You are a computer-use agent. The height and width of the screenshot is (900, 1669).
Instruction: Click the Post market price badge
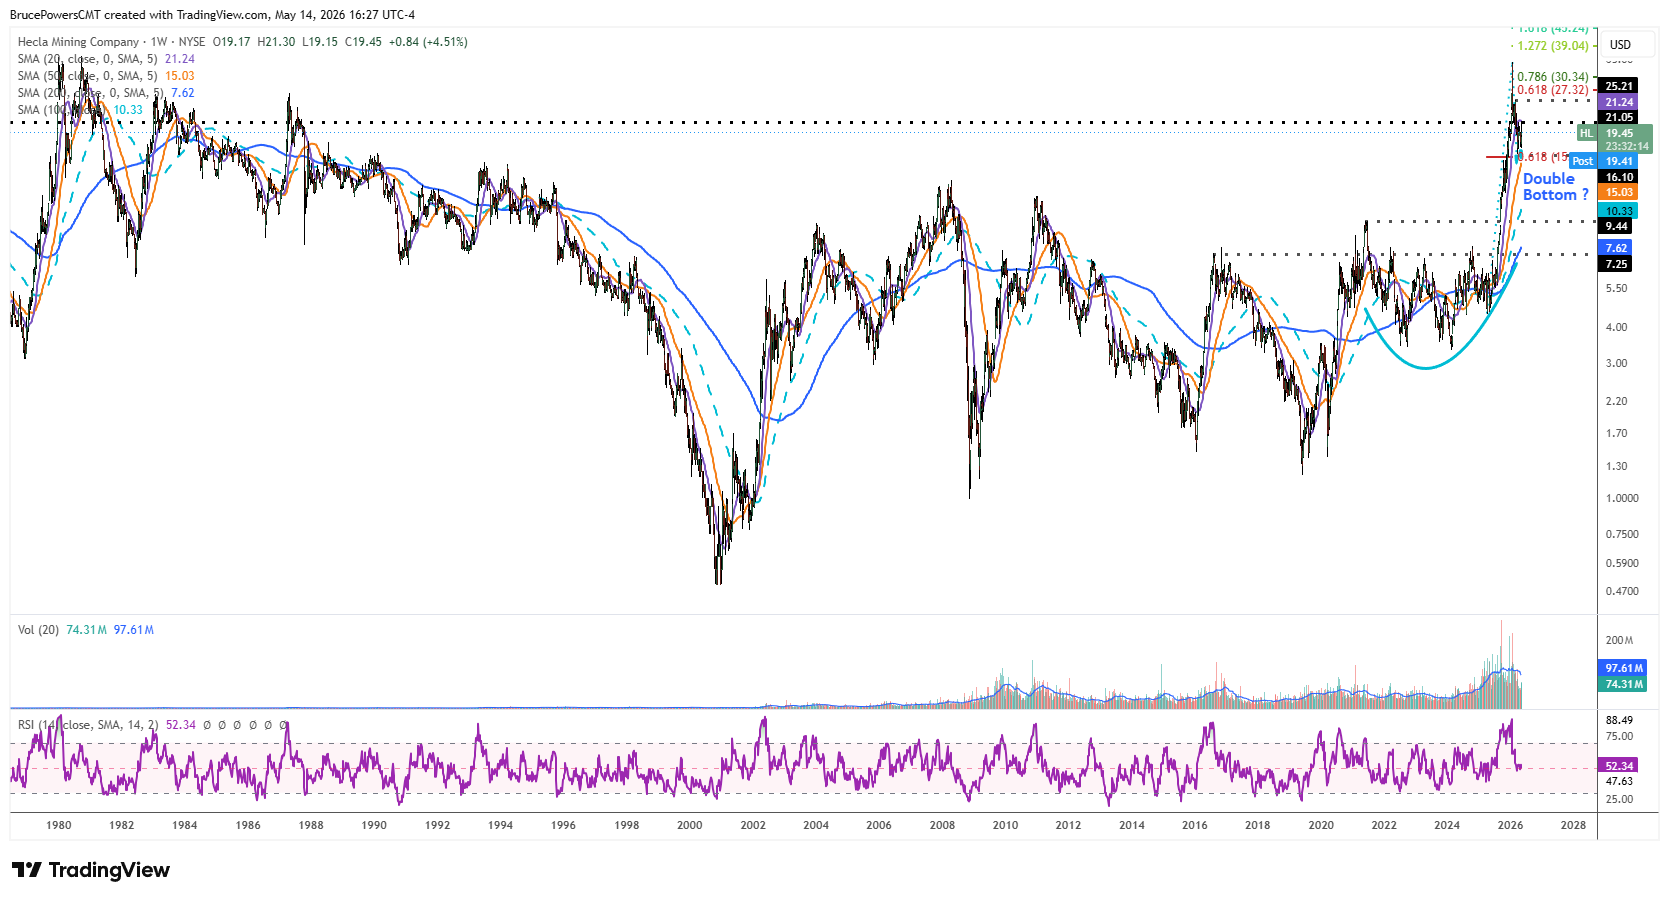[x=1582, y=161]
